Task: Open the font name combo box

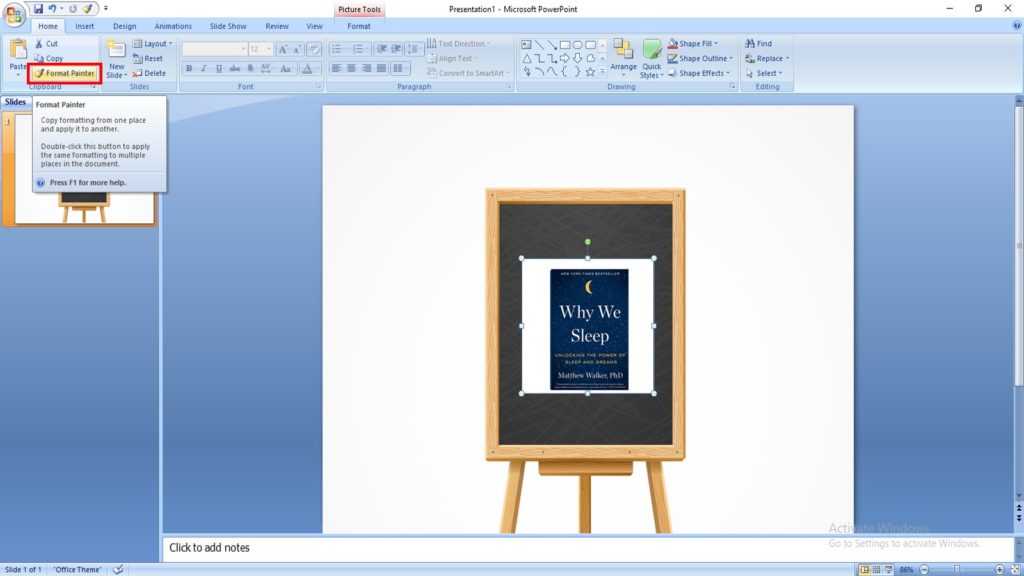Action: pyautogui.click(x=214, y=49)
